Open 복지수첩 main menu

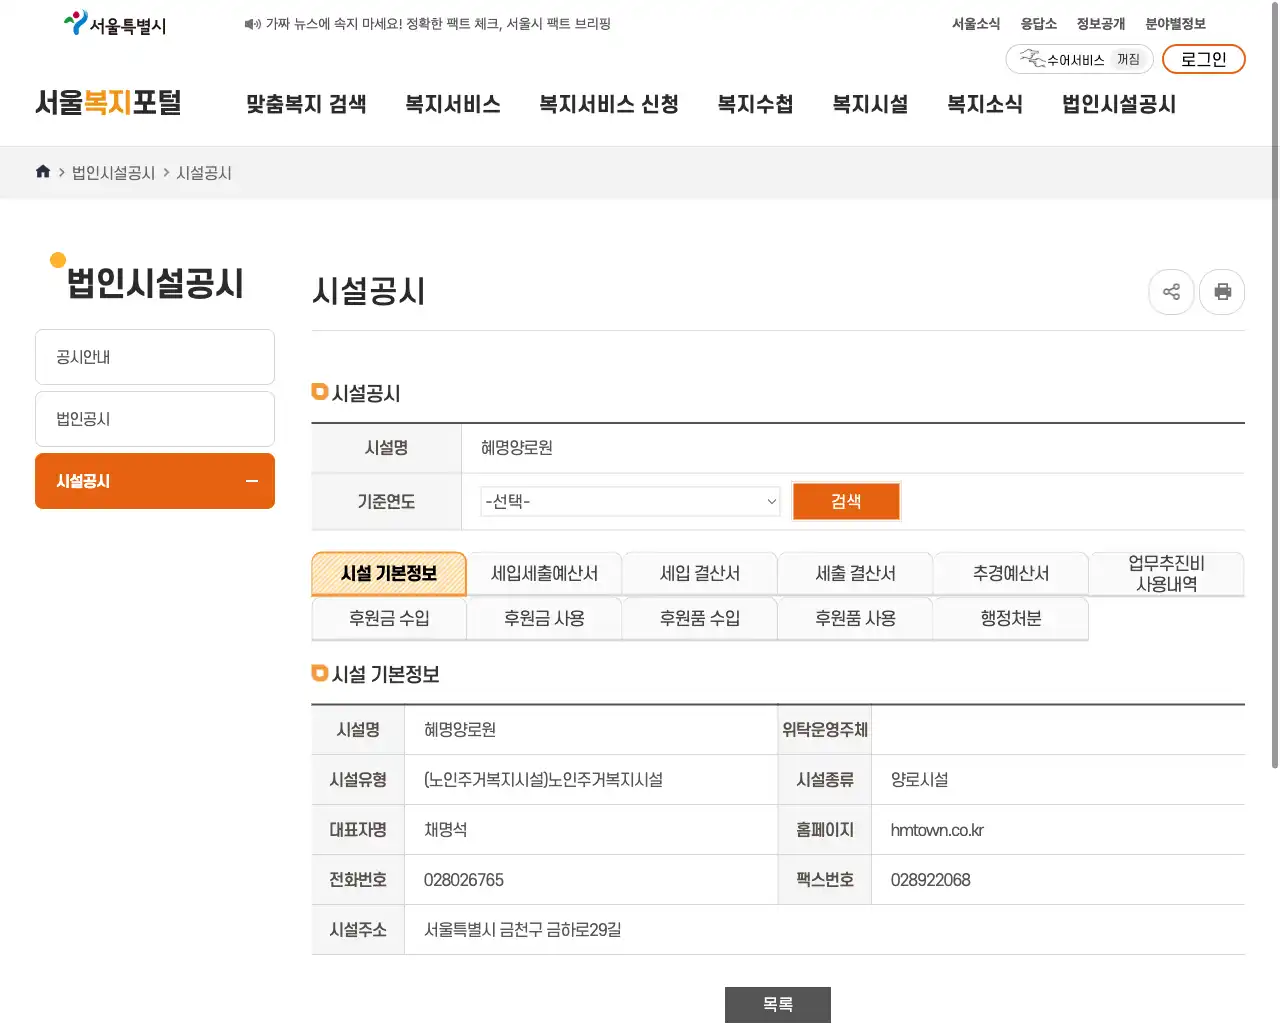756,104
